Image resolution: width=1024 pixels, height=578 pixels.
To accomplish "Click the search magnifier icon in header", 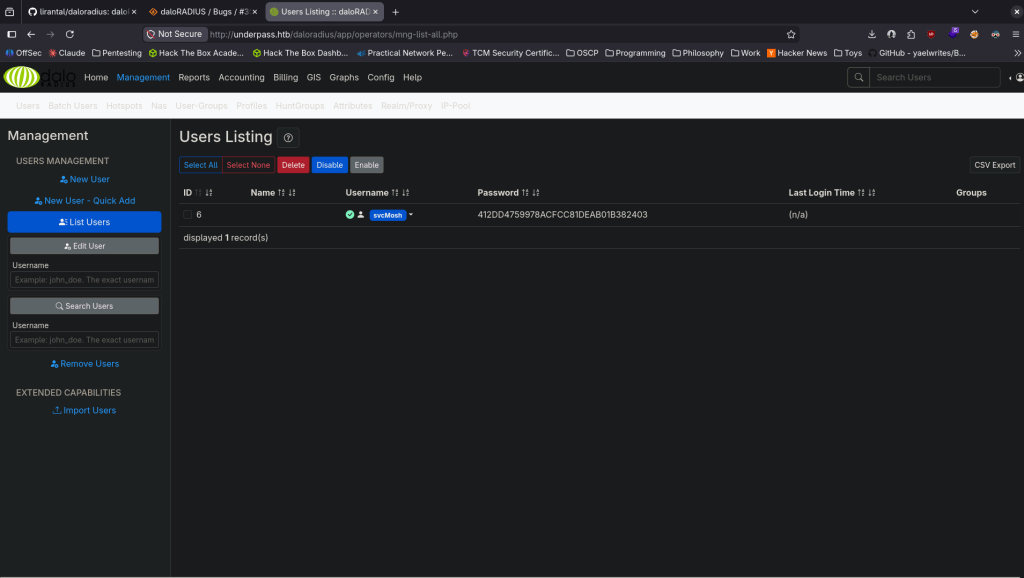I will tap(858, 77).
